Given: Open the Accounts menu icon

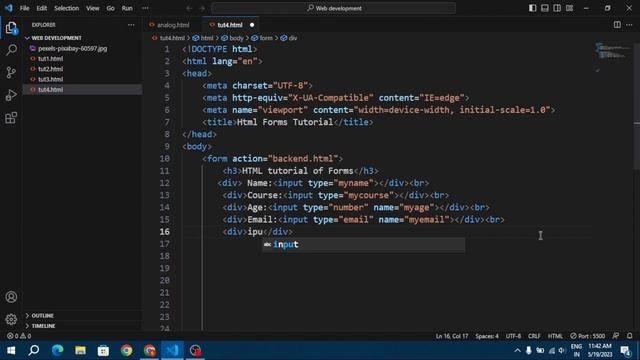Looking at the screenshot, I should tap(11, 297).
